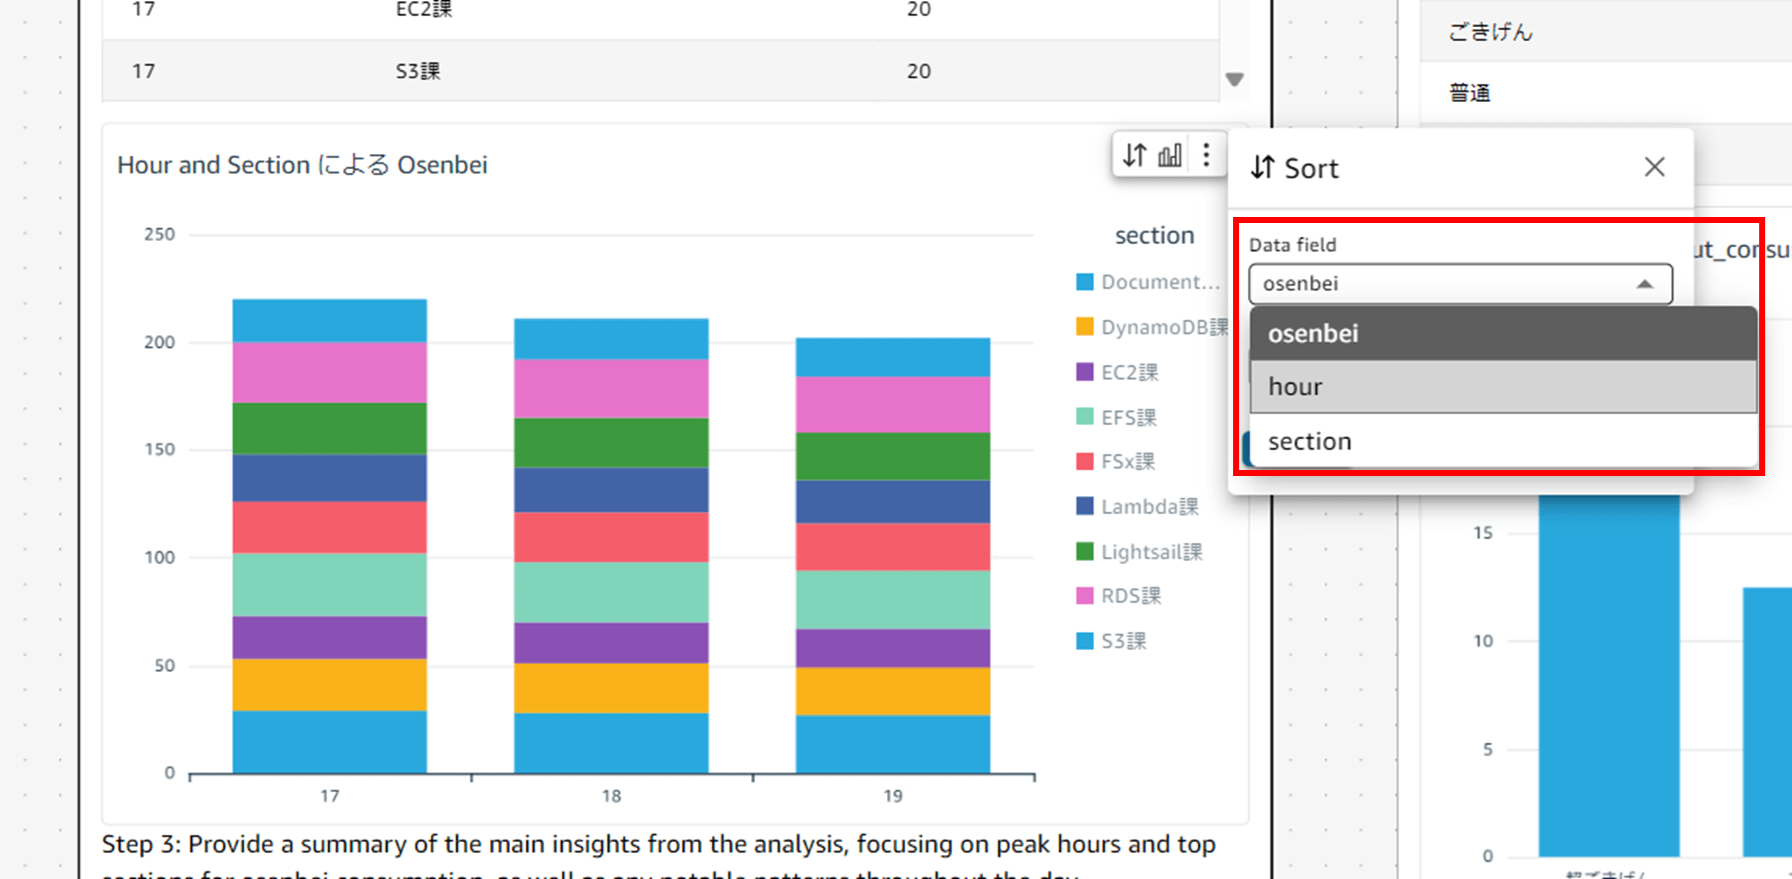Click x-axis label 19

click(893, 796)
